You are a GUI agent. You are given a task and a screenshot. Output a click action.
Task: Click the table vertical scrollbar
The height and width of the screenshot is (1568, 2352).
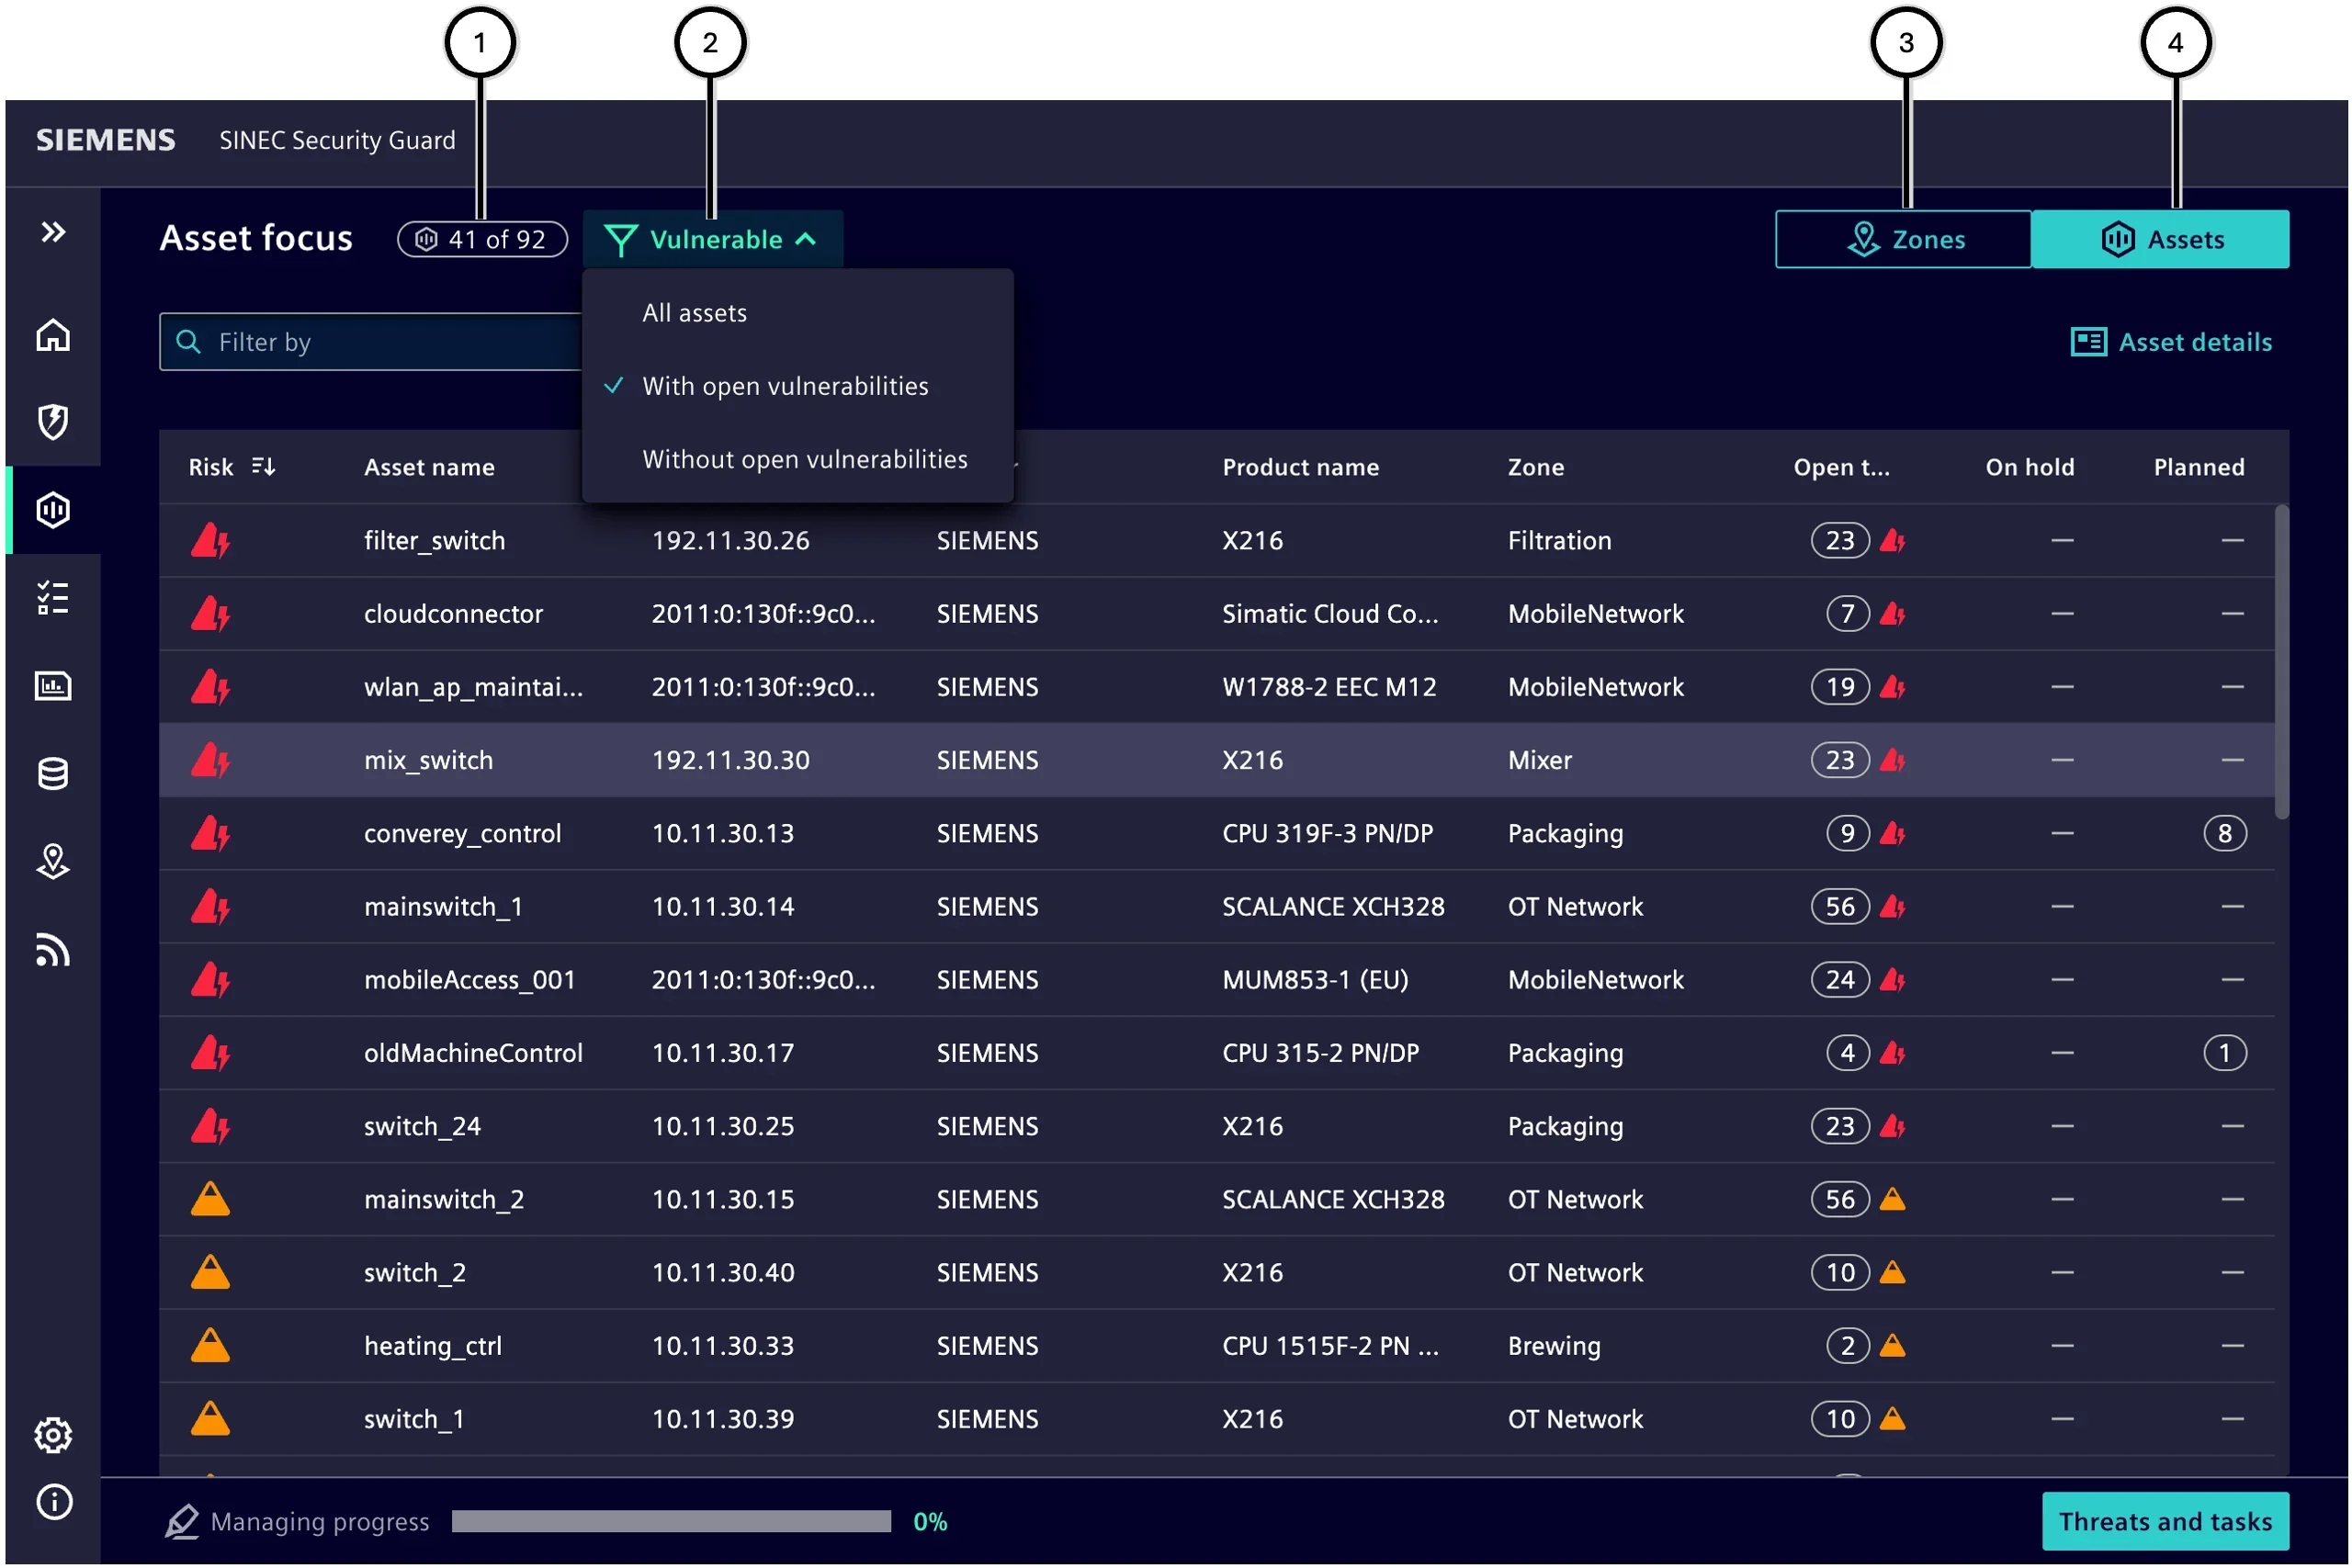pyautogui.click(x=2281, y=662)
